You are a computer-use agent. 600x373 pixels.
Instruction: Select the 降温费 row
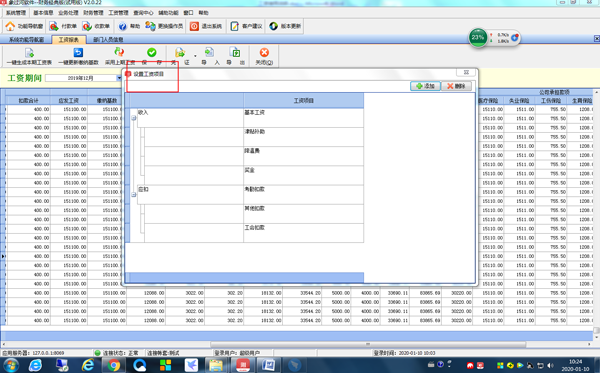click(x=303, y=156)
